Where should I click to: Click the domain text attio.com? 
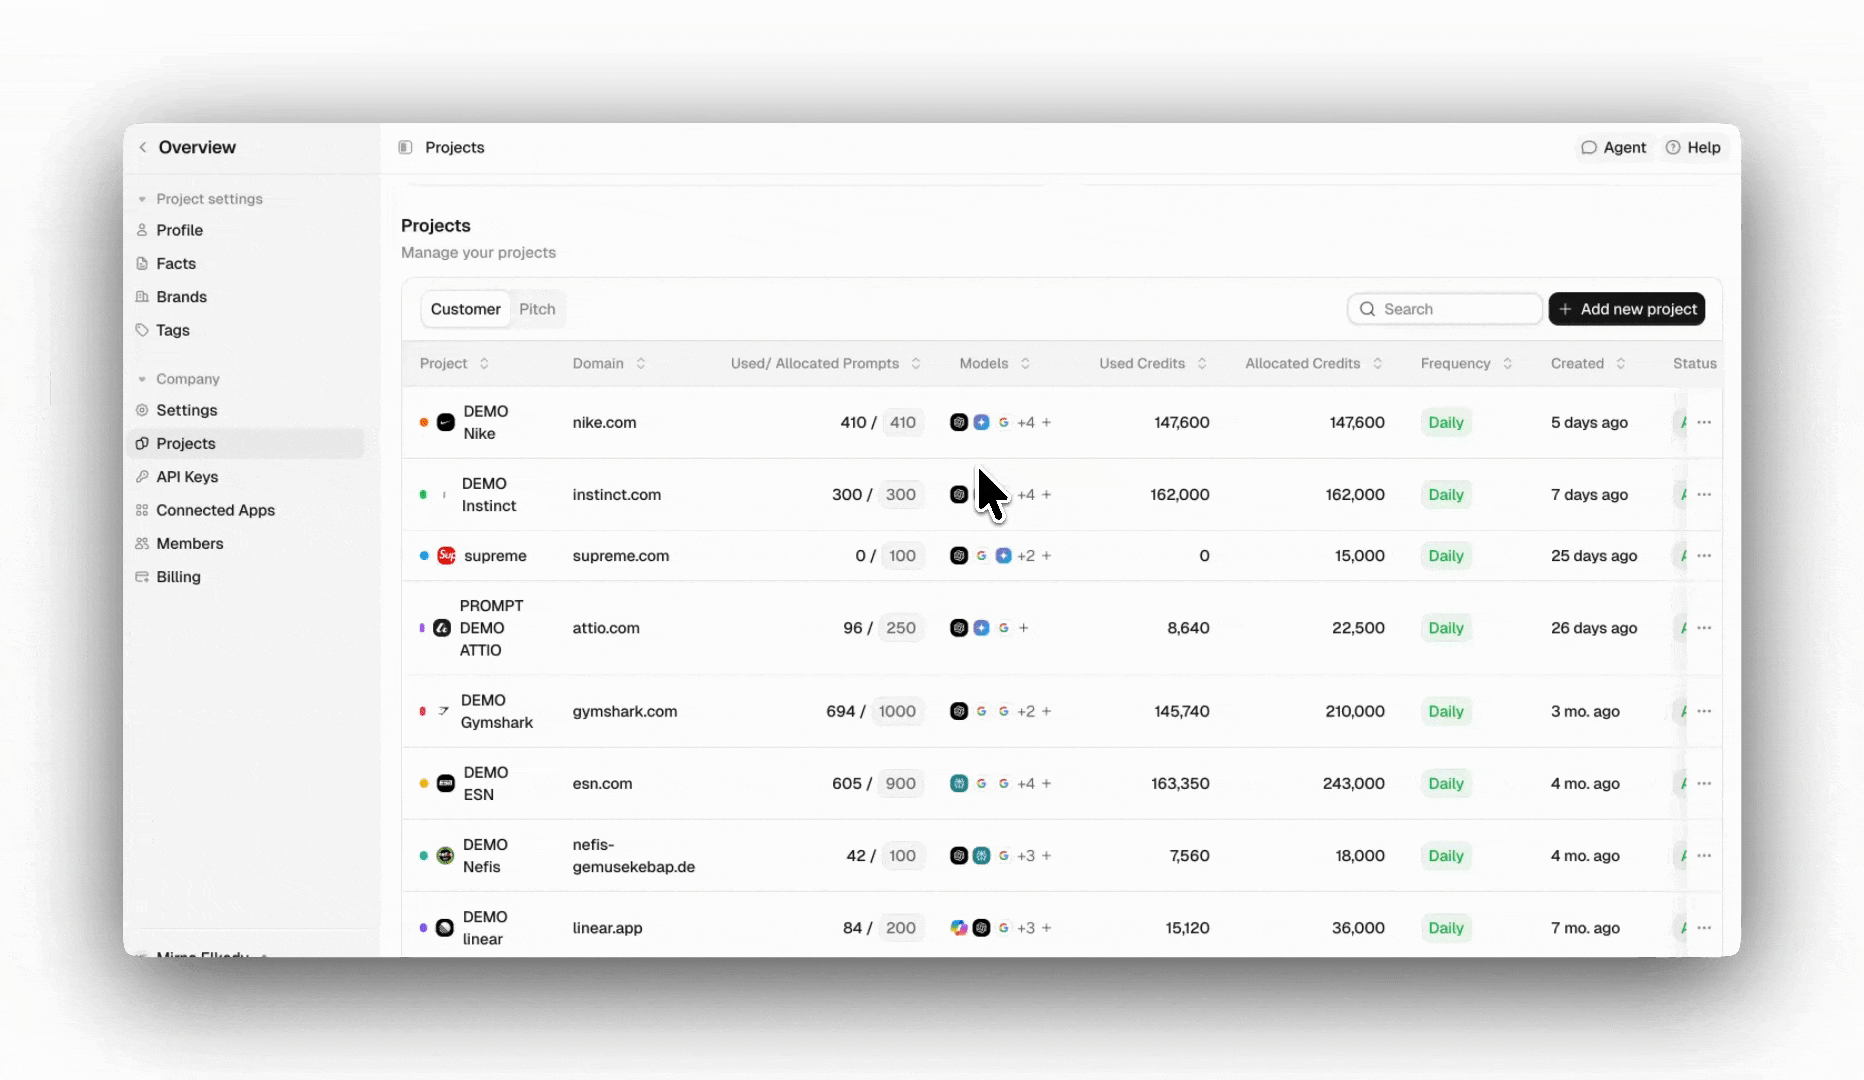(x=606, y=628)
